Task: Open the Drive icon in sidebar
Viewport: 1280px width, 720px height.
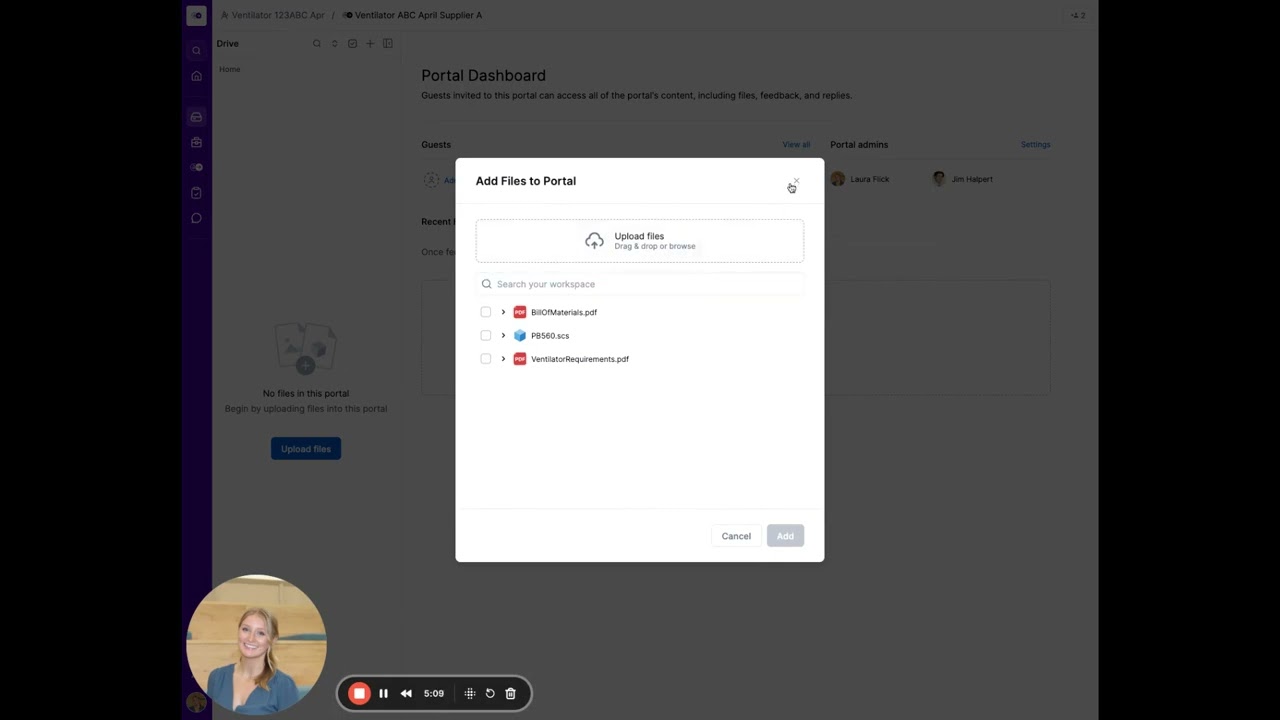Action: coord(196,117)
